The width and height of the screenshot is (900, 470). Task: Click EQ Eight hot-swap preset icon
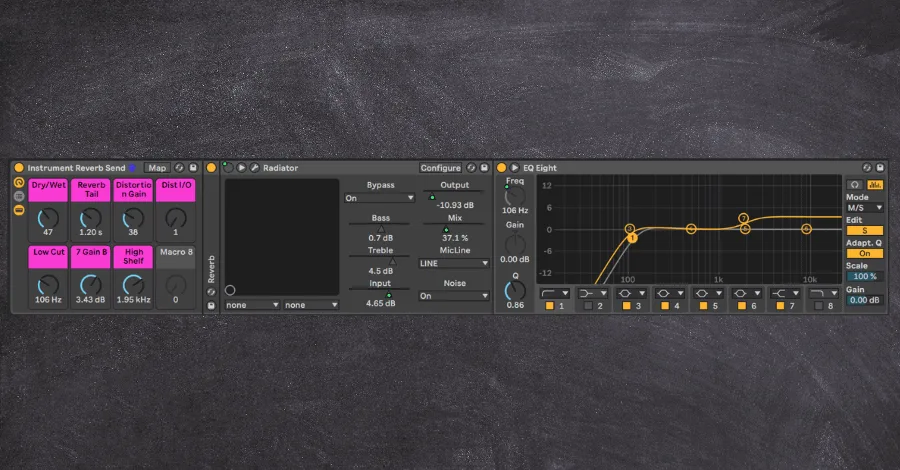pyautogui.click(x=867, y=168)
